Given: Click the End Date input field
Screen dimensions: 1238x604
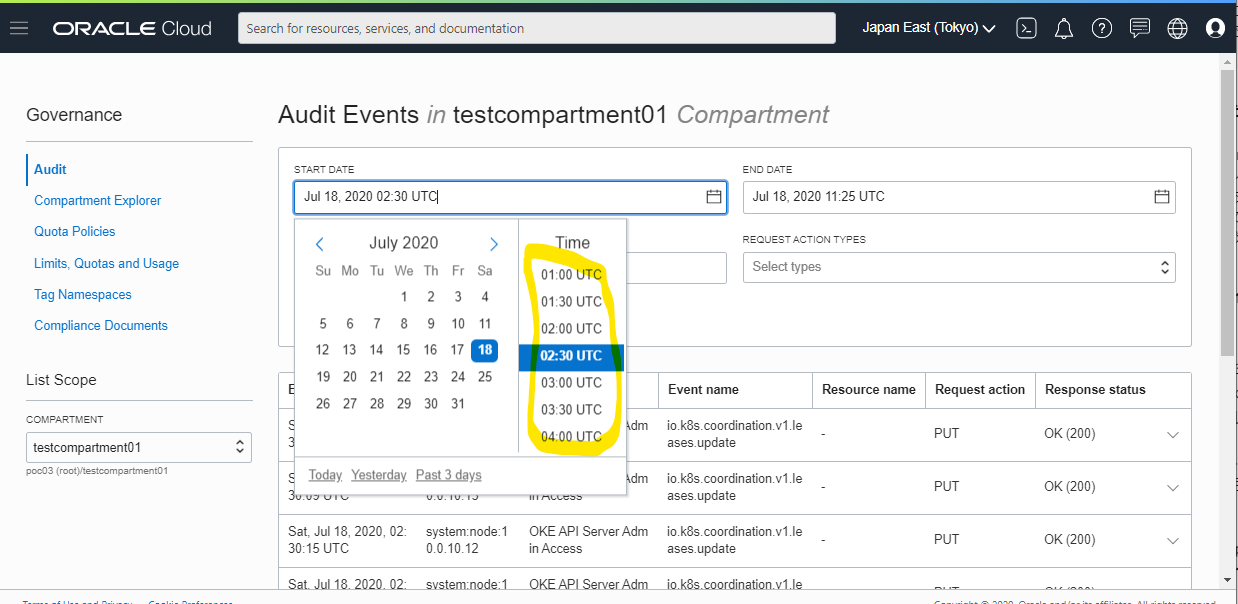Looking at the screenshot, I should tap(959, 197).
